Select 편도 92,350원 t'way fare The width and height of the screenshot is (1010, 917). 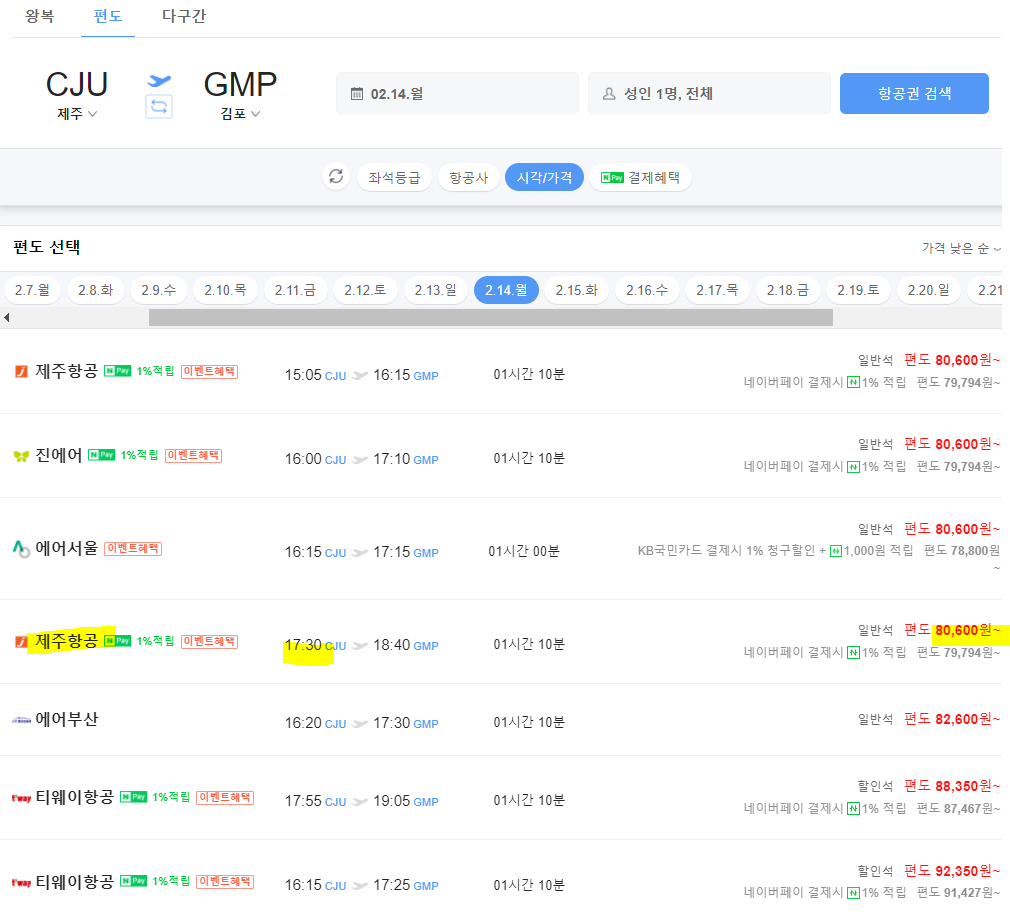click(952, 871)
